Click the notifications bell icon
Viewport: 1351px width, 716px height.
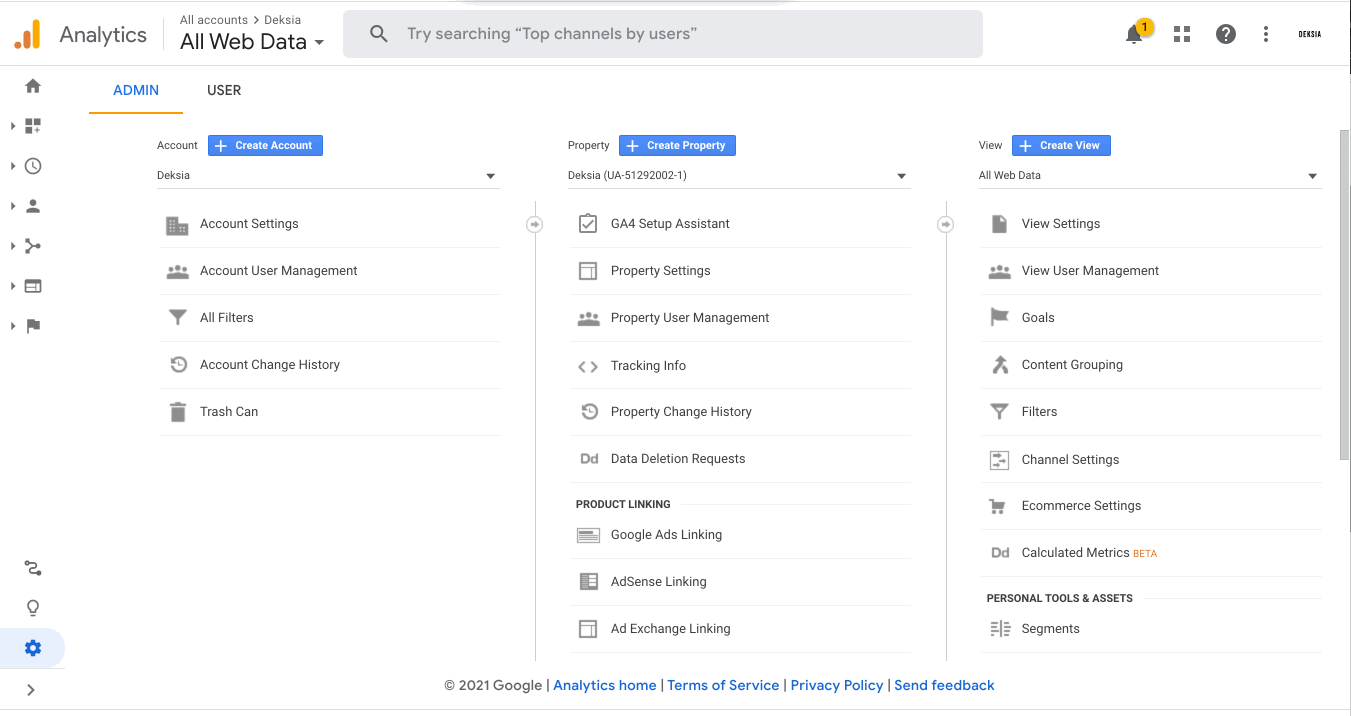pyautogui.click(x=1134, y=35)
